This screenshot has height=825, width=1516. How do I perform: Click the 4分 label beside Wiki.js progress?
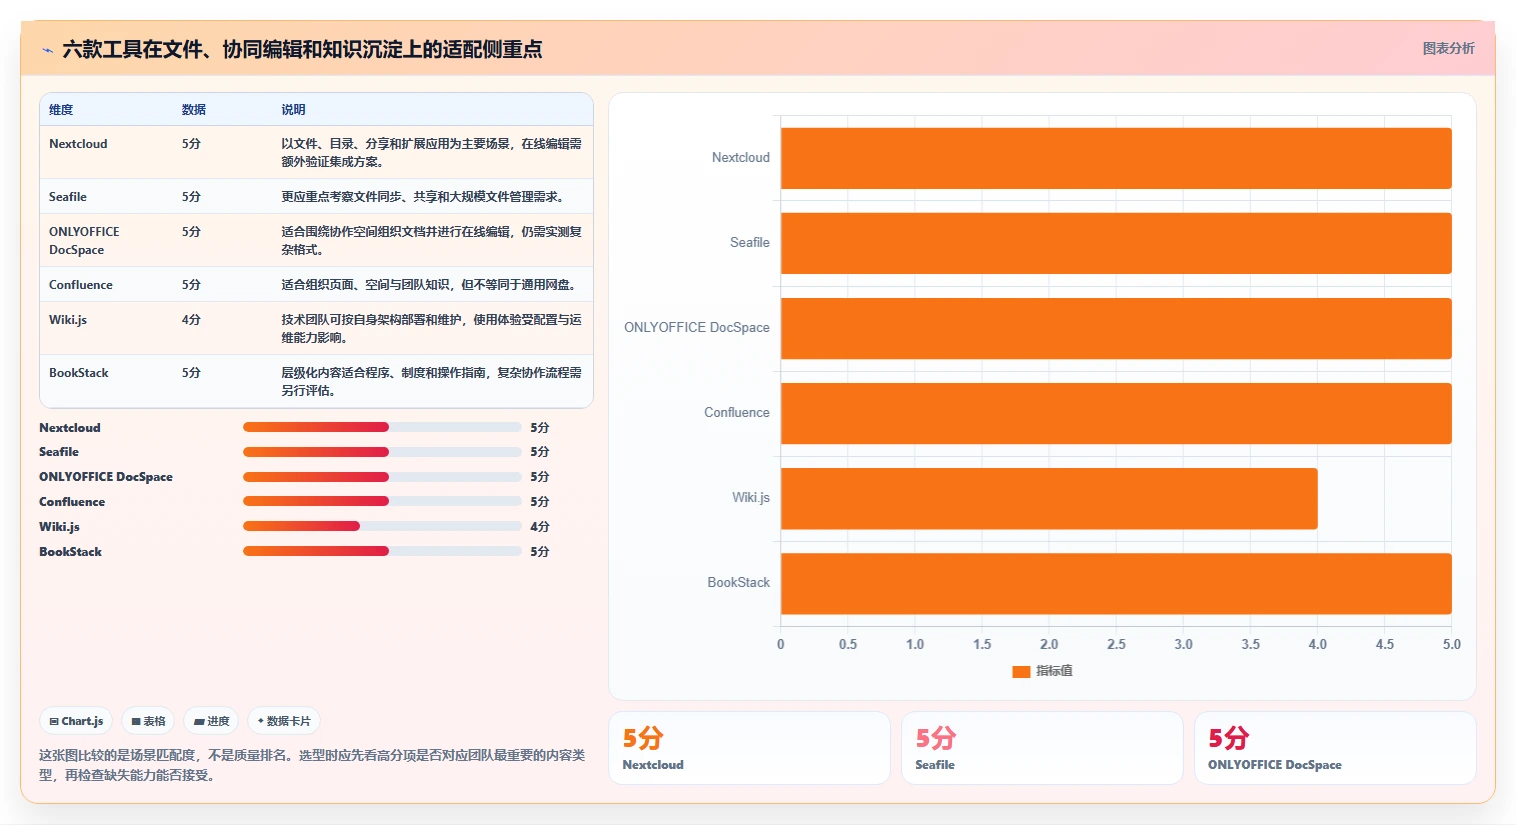(540, 526)
